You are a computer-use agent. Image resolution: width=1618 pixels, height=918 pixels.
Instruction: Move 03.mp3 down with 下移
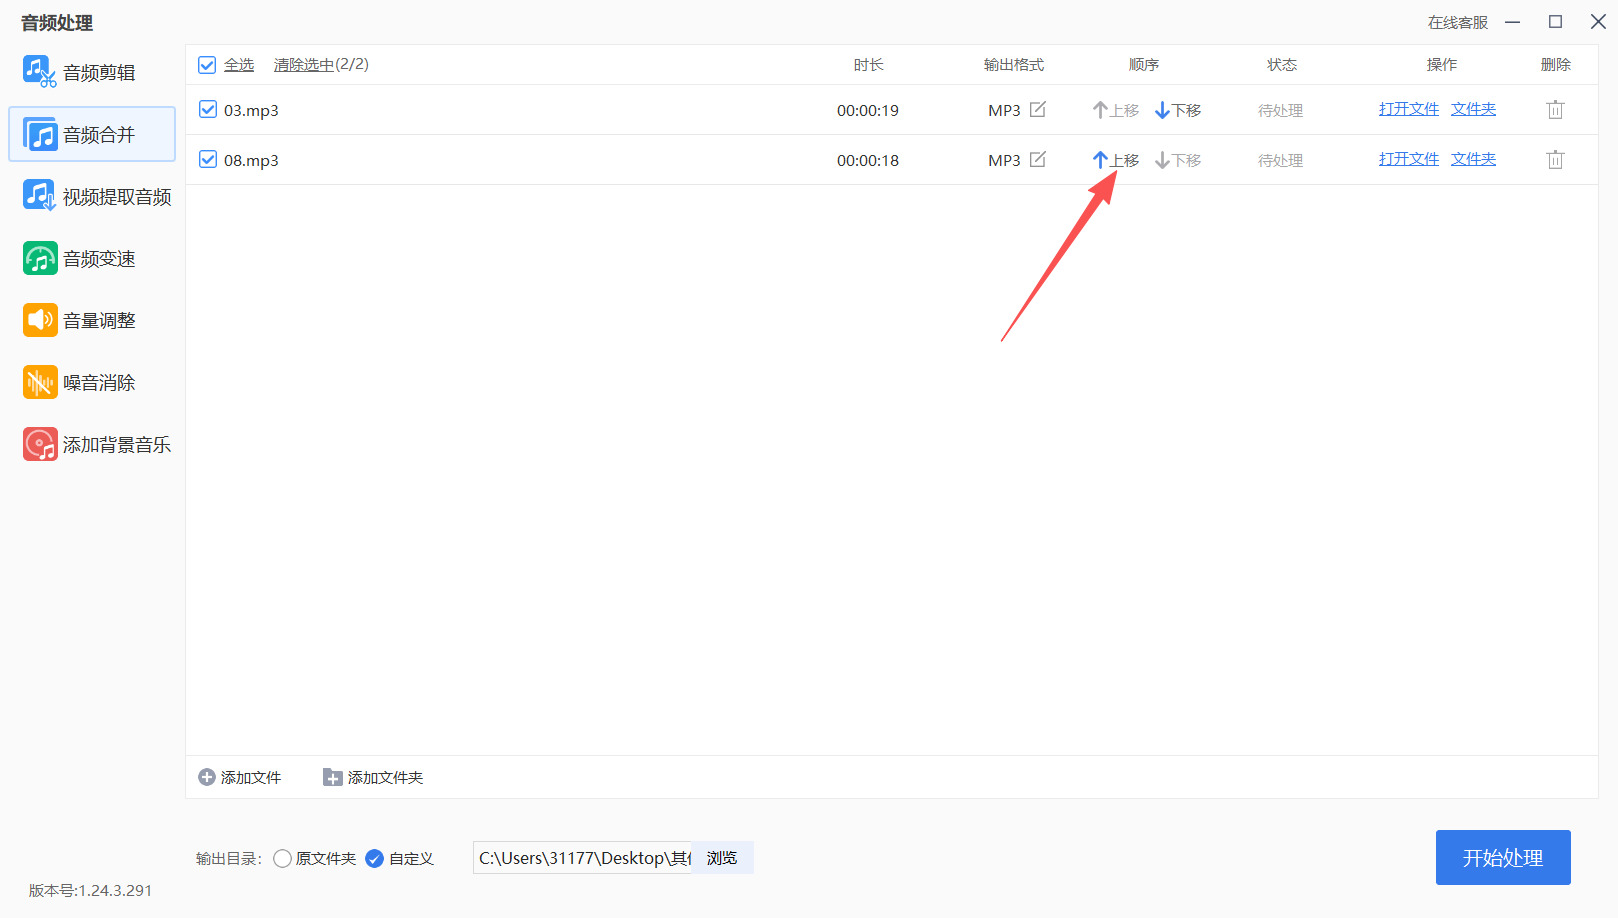click(x=1178, y=110)
